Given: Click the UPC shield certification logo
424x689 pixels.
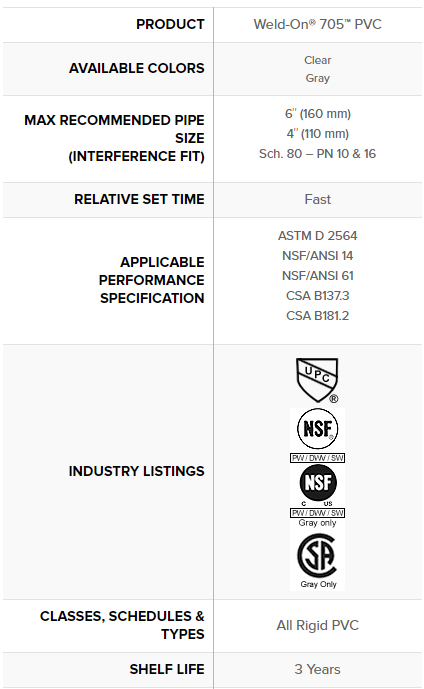Looking at the screenshot, I should (x=317, y=380).
